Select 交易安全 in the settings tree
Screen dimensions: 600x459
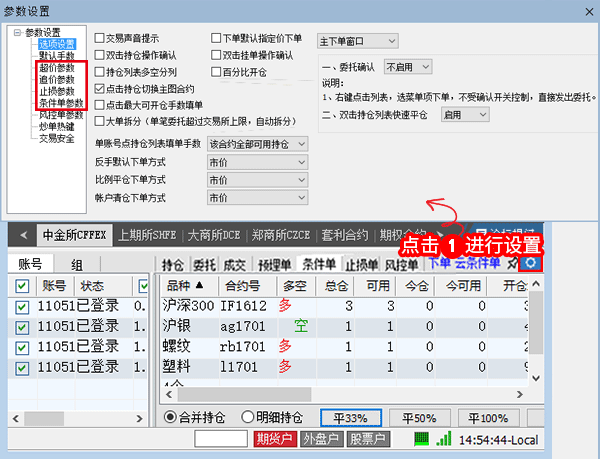click(x=57, y=140)
